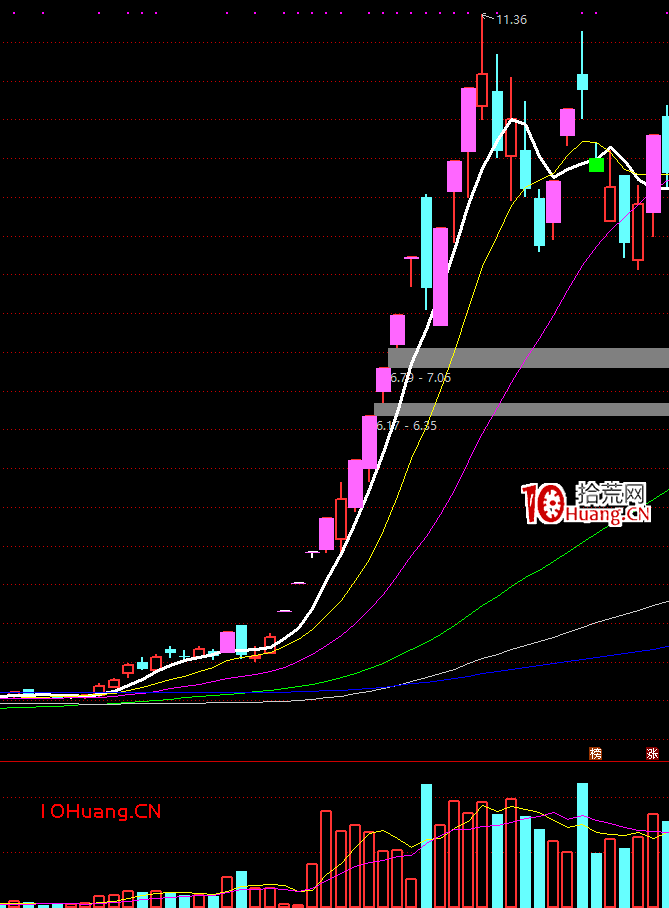
Task: Open the 榜 info marker
Action: [x=595, y=753]
